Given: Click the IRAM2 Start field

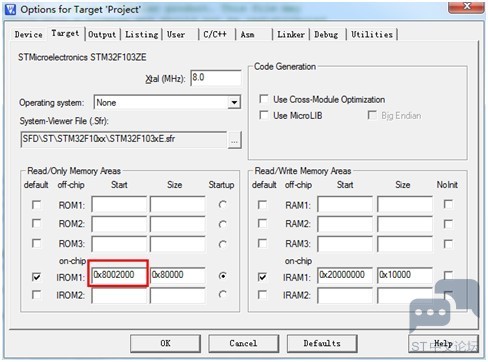Looking at the screenshot, I should pos(345,295).
